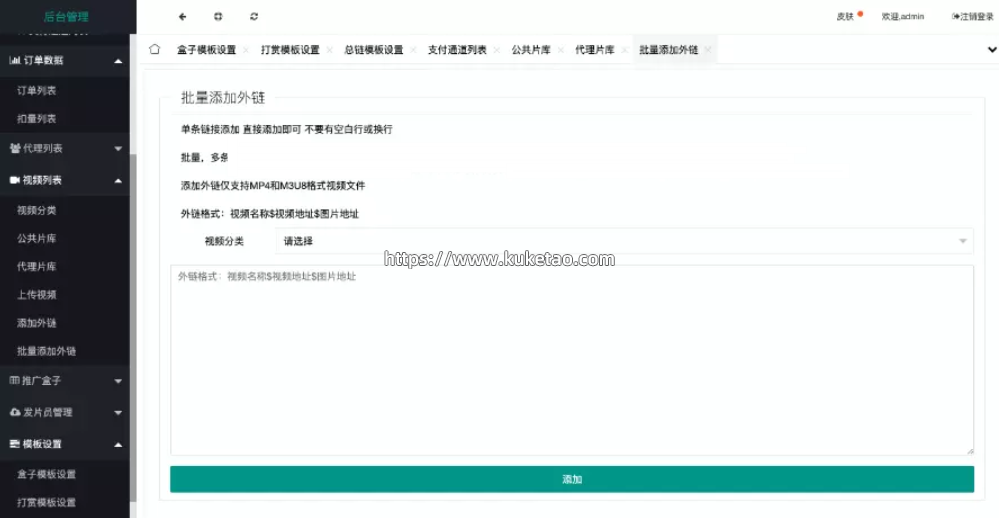
Task: Expand the 推广盒子 sidebar section
Action: pyautogui.click(x=64, y=380)
